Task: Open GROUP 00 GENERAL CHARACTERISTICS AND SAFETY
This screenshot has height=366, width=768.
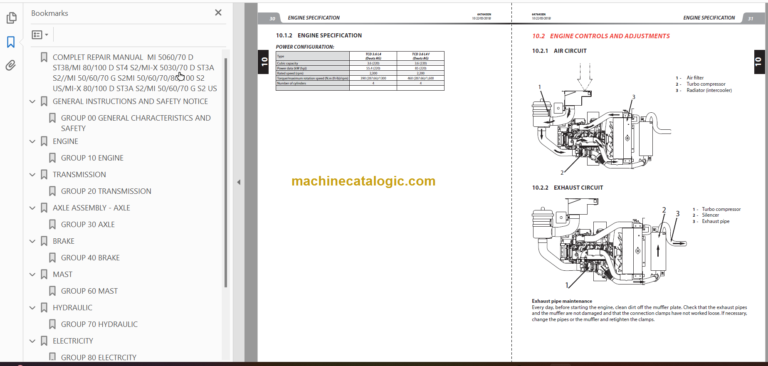Action: [x=136, y=123]
